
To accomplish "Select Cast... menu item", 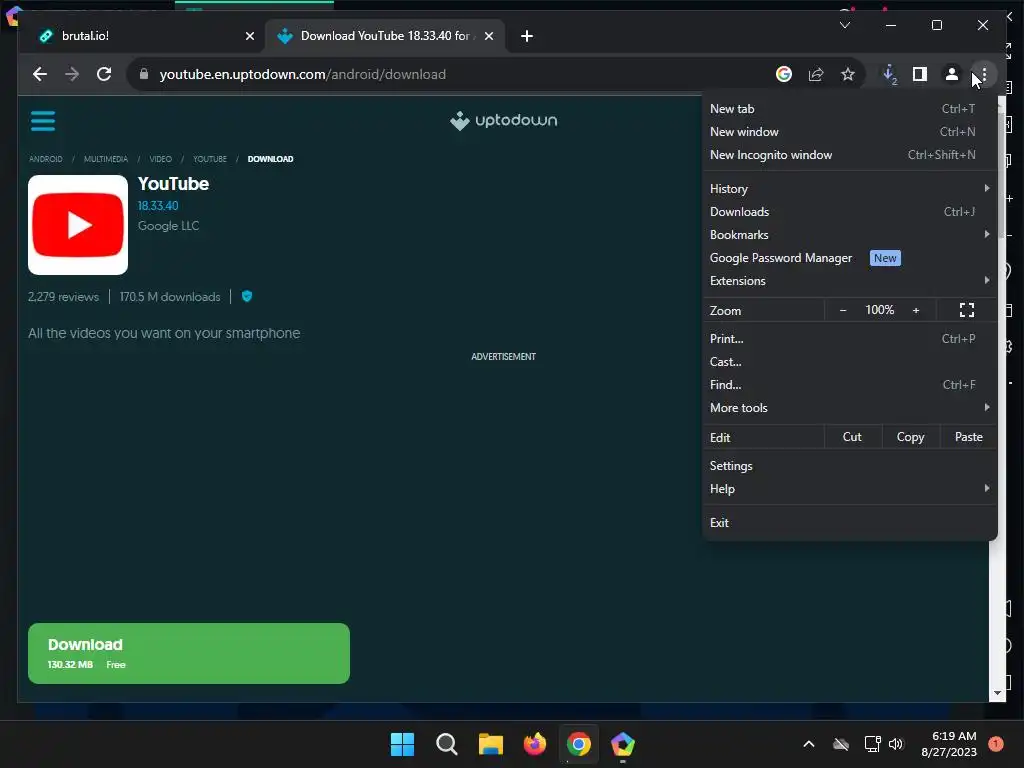I will [x=850, y=362].
